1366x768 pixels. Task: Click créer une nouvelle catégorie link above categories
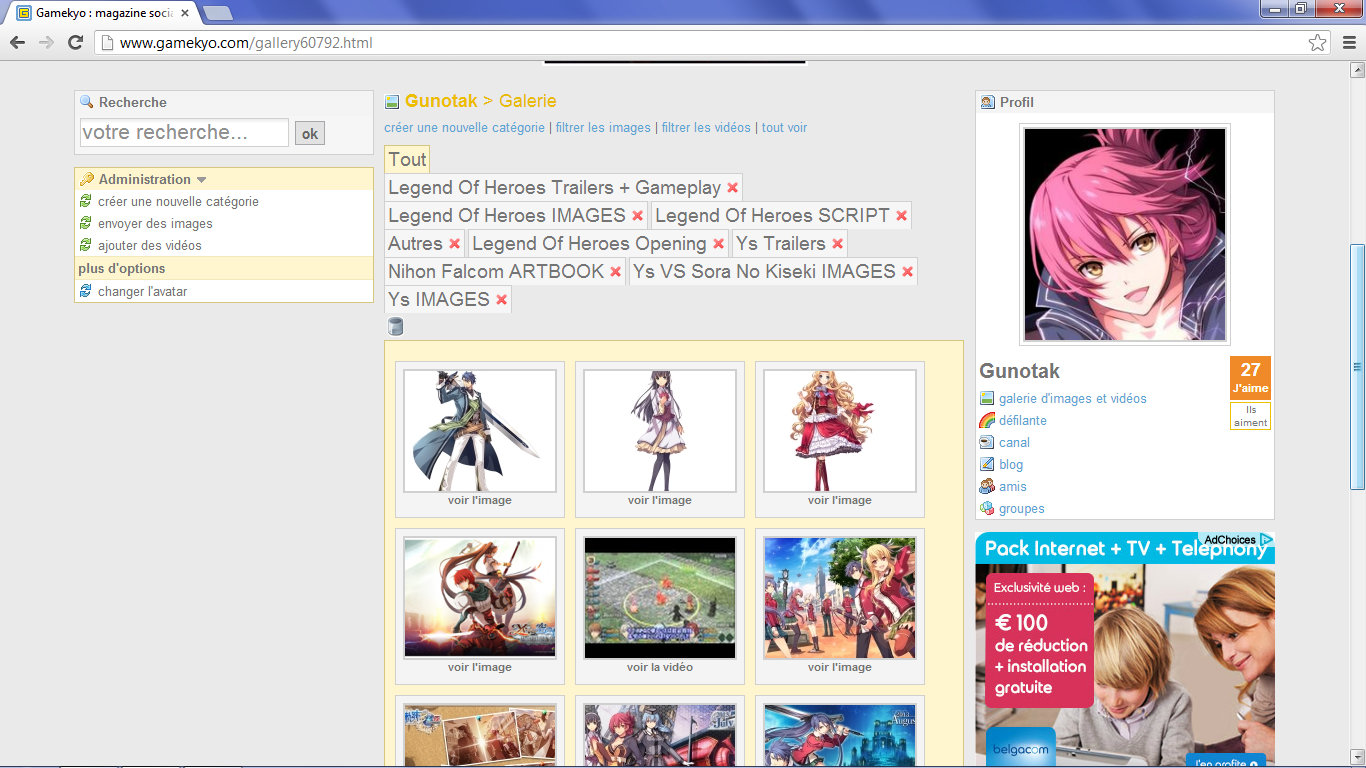point(465,128)
